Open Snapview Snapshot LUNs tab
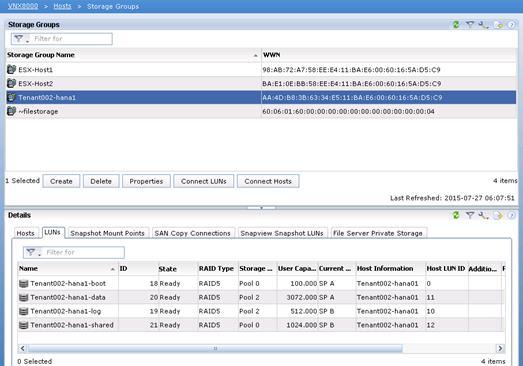The width and height of the screenshot is (523, 366). point(282,233)
